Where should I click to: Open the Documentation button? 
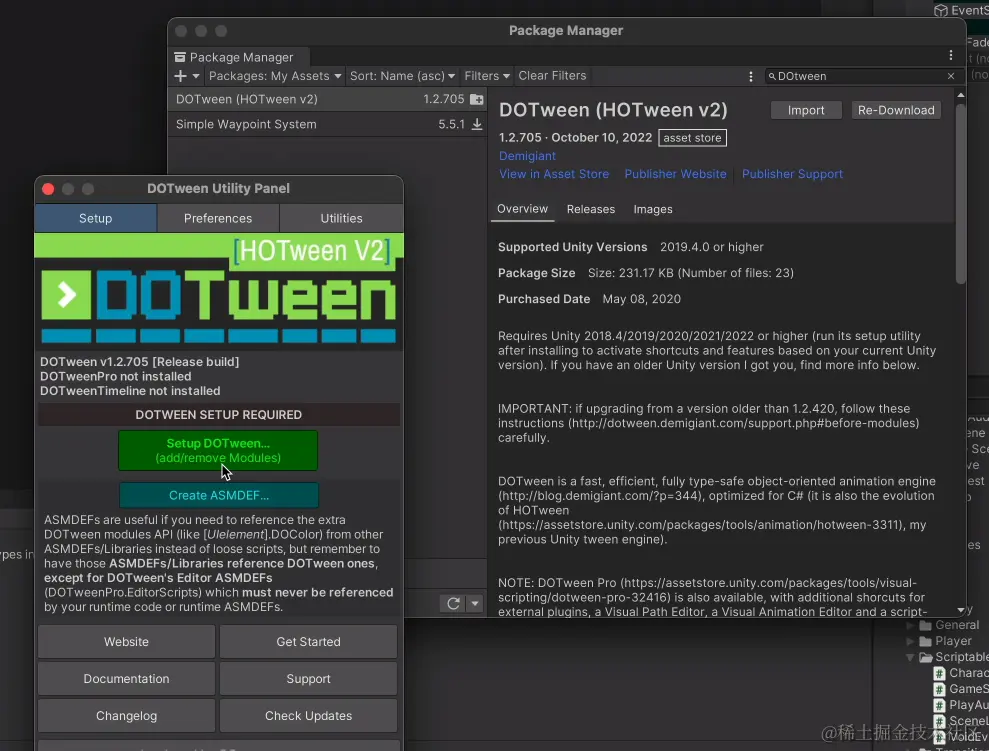pos(126,679)
